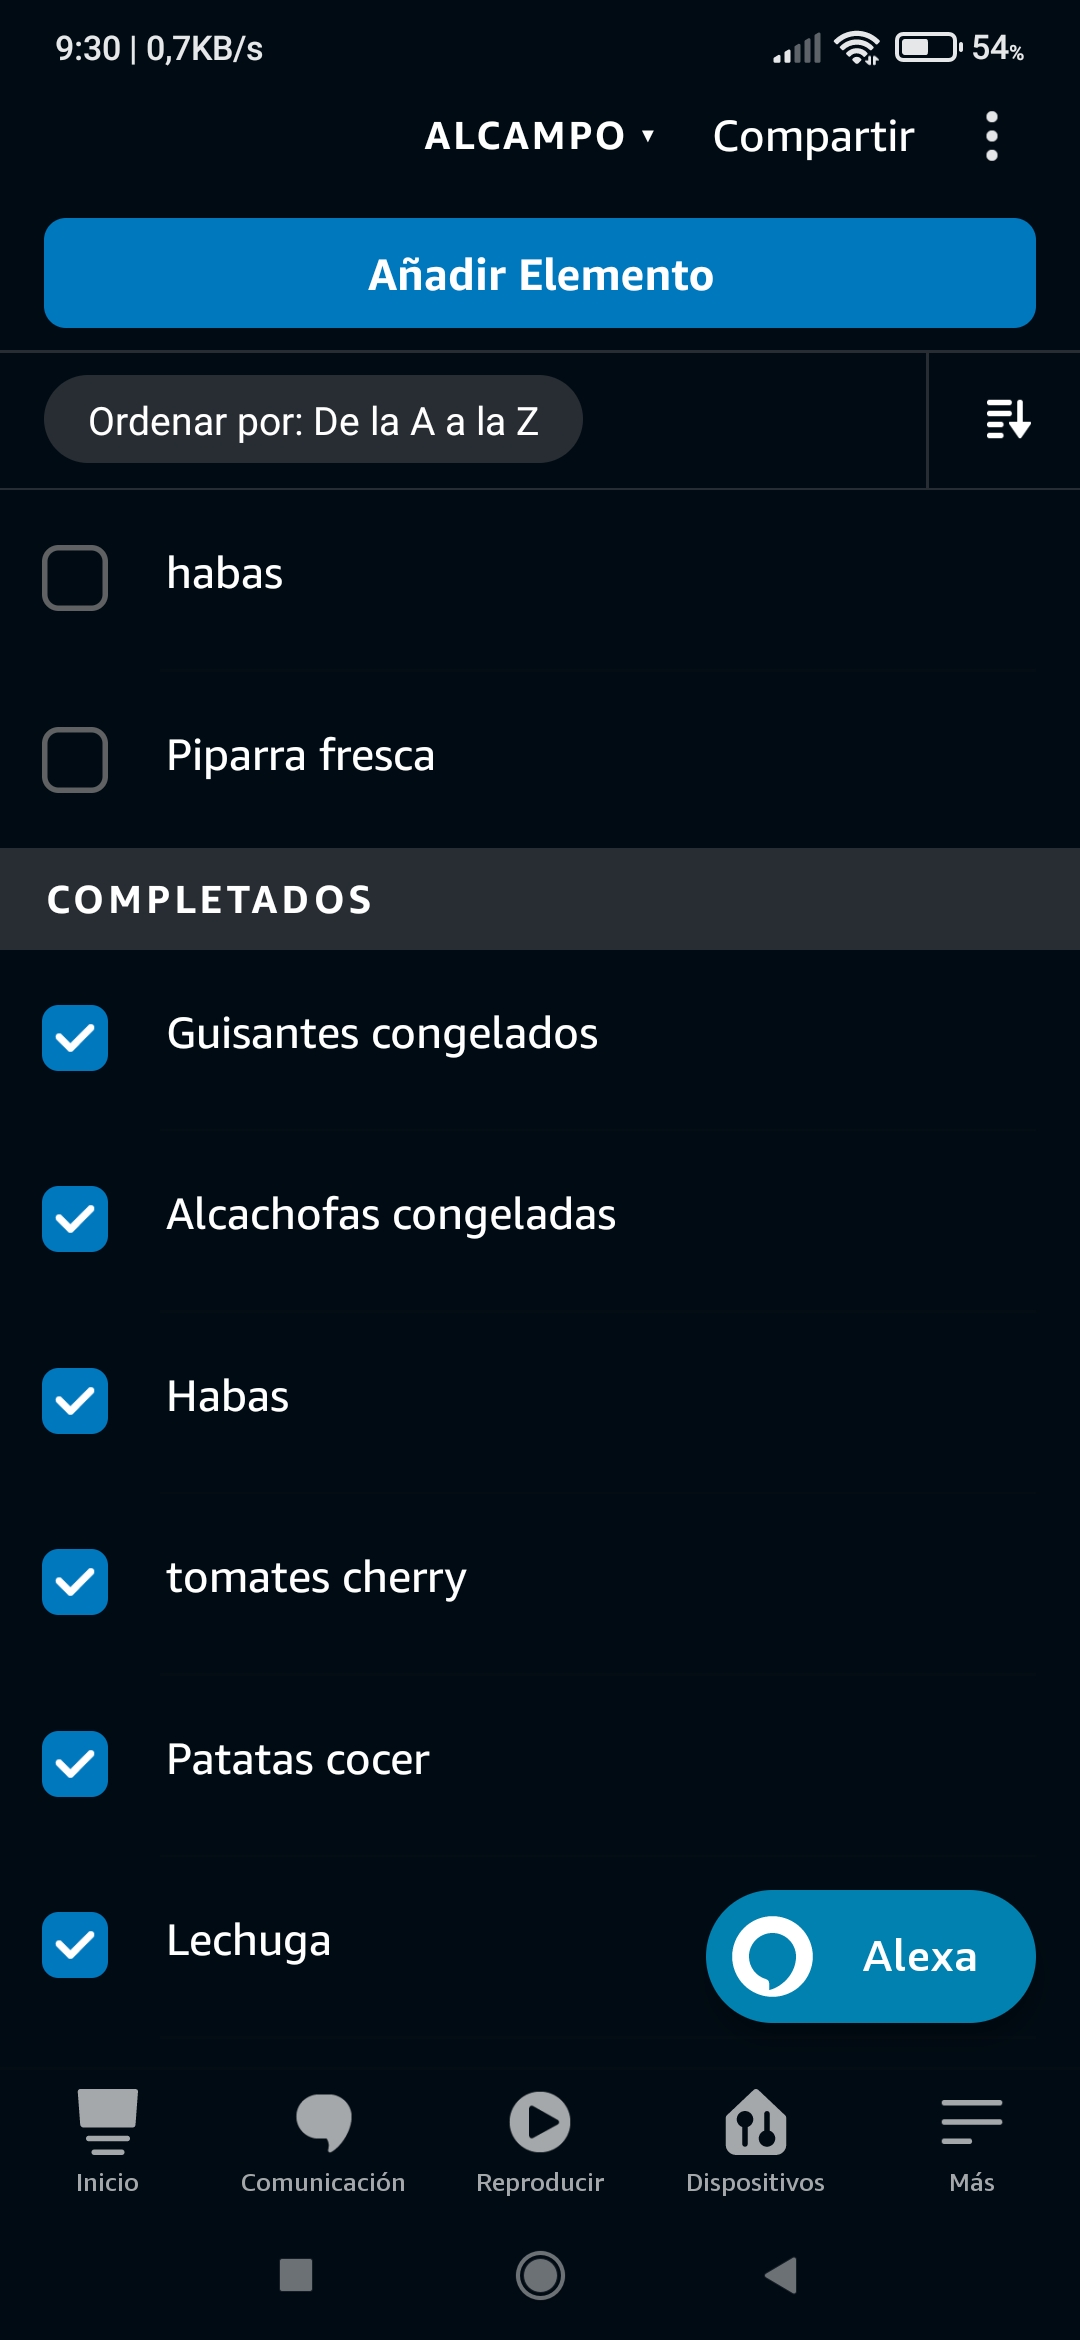The image size is (1080, 2340).
Task: Mark Piparra fresca as completed
Action: coord(75,759)
